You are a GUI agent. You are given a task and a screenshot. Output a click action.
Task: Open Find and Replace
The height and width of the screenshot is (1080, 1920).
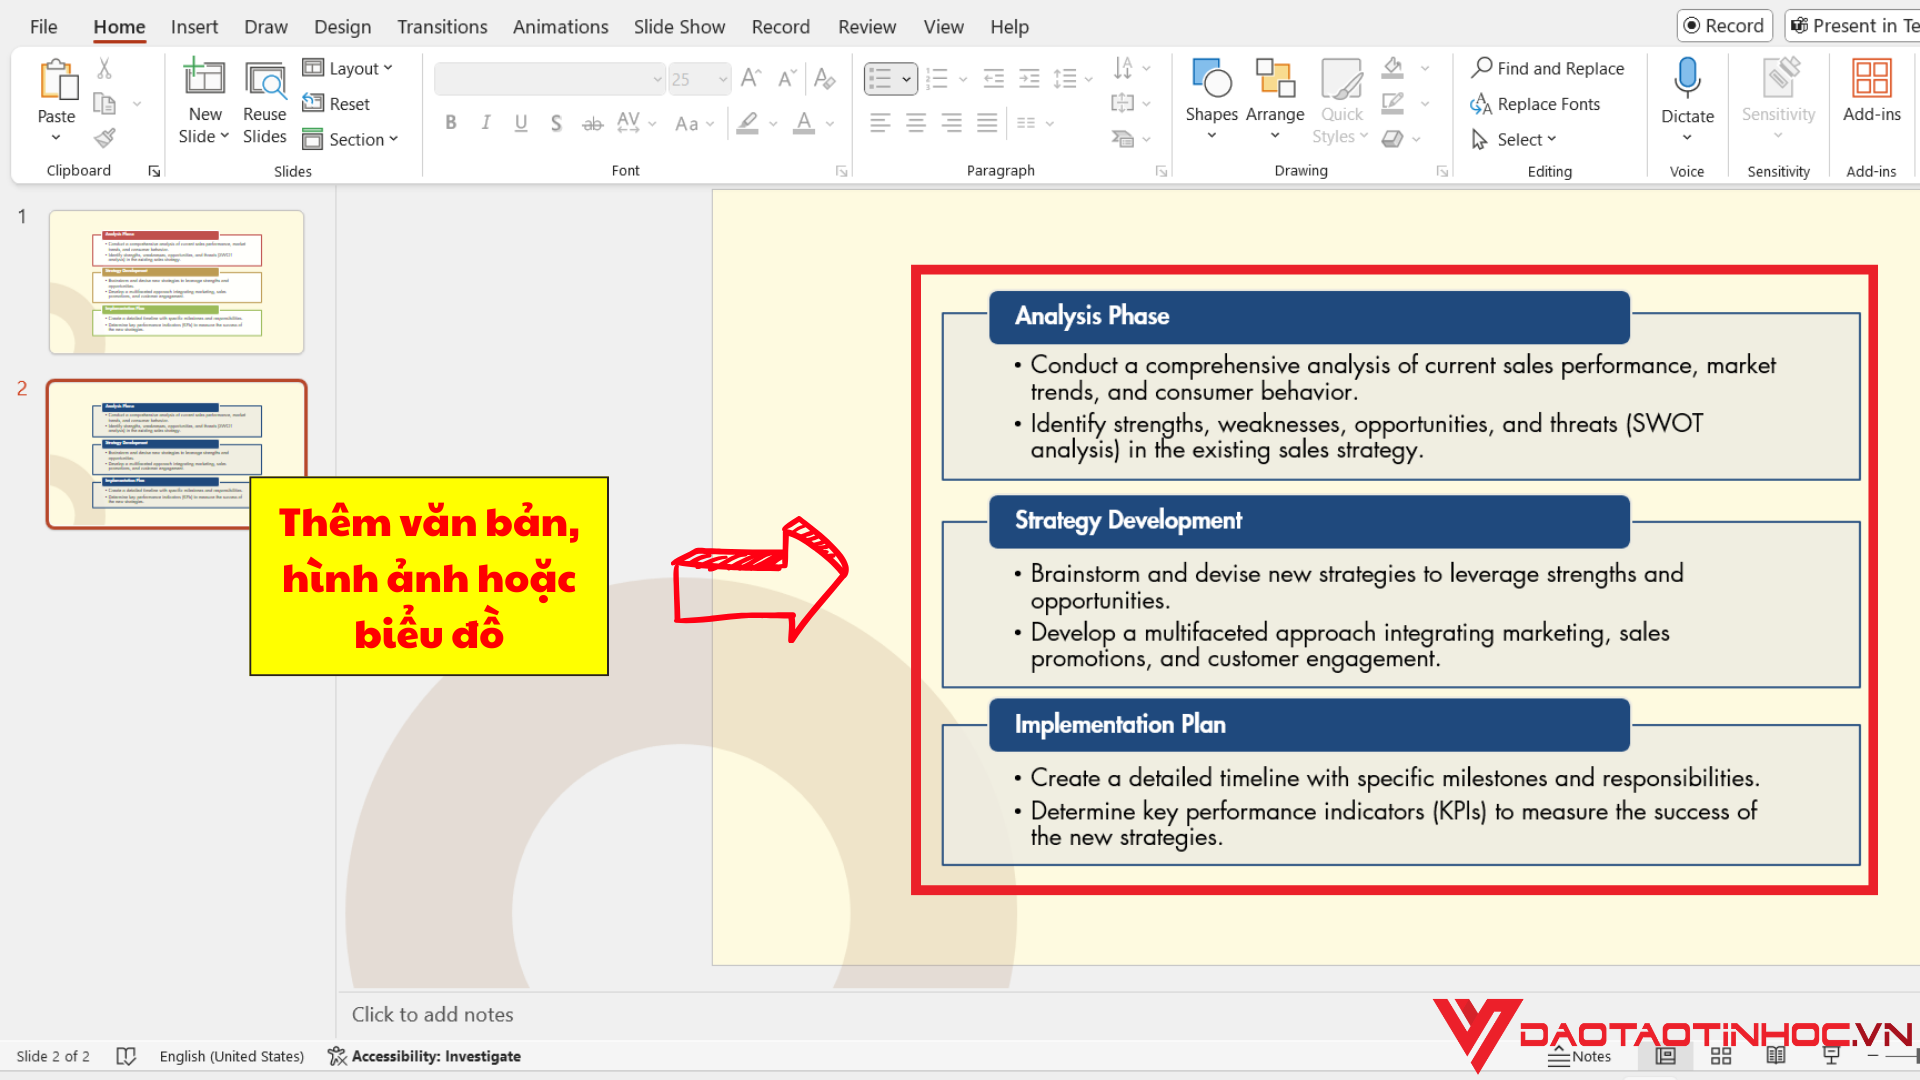coord(1548,68)
